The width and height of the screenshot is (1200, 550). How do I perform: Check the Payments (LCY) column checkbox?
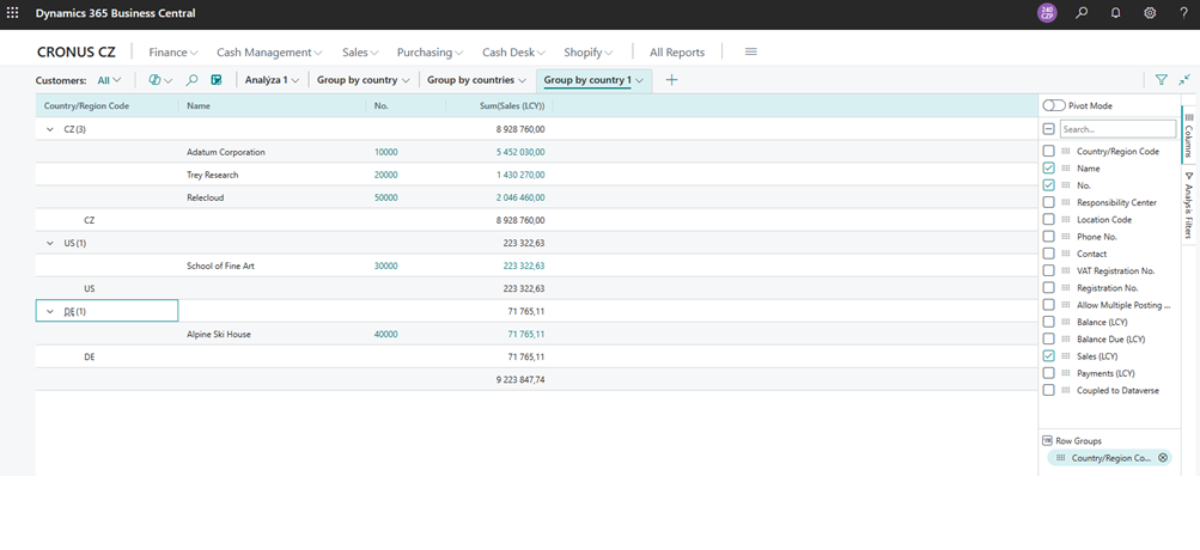(1048, 373)
